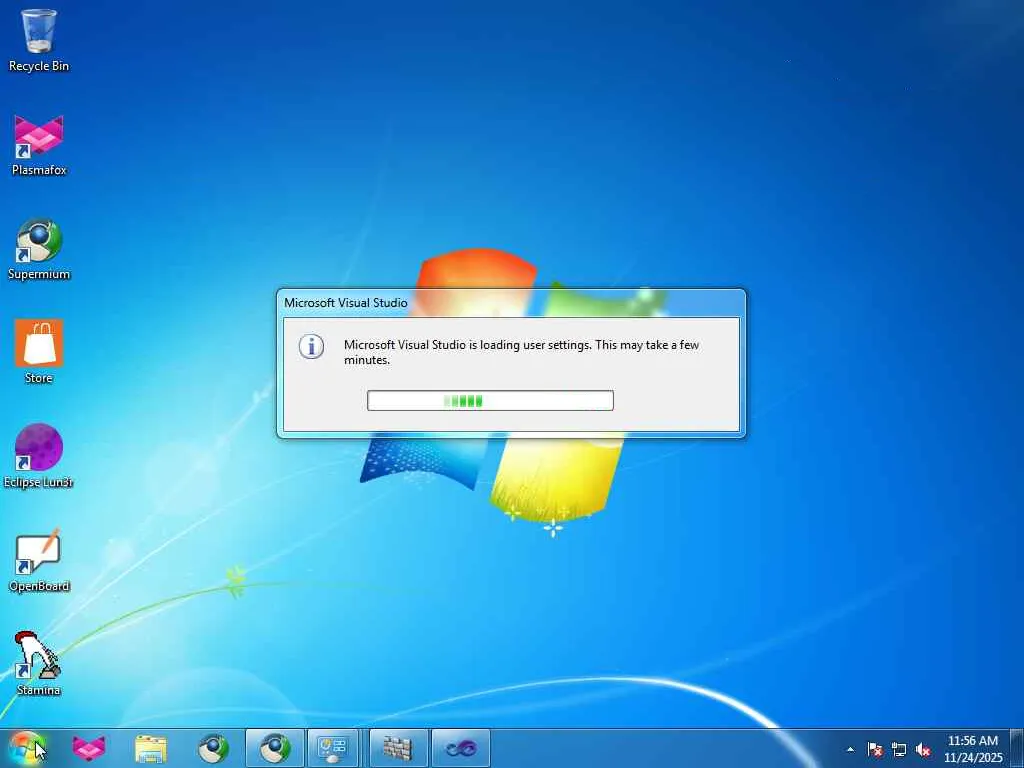The height and width of the screenshot is (768, 1024).
Task: Open the Control Panel taskbar button
Action: [x=333, y=748]
